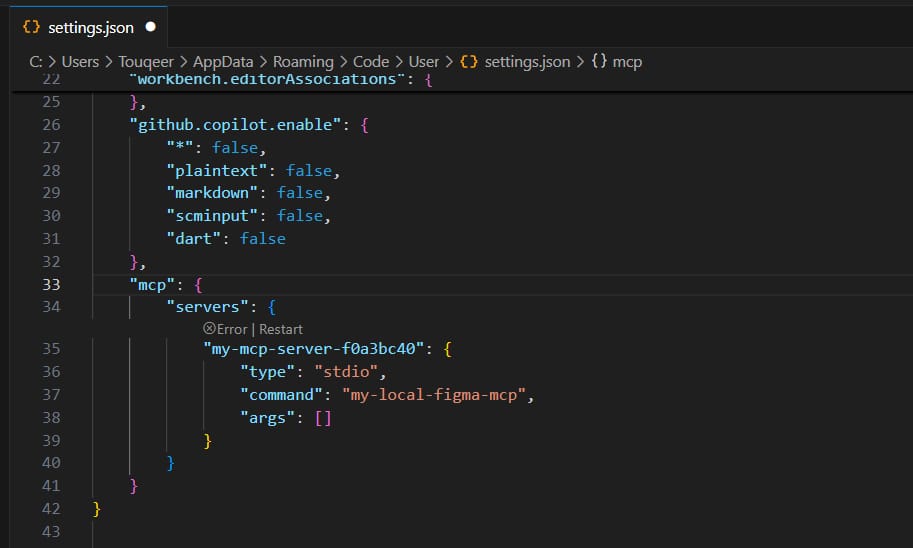Click the braces icon before mcp breadcrumb
Image resolution: width=913 pixels, height=548 pixels.
coord(599,62)
